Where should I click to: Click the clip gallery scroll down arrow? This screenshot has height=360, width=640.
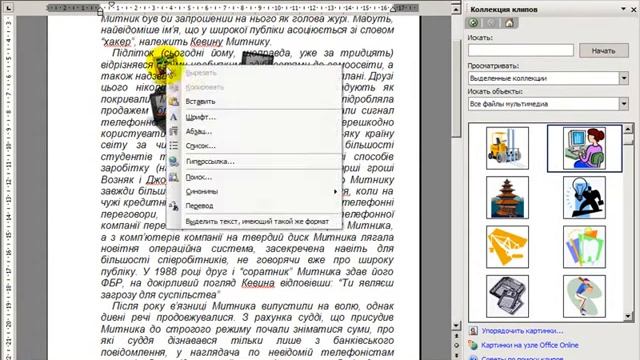point(628,317)
